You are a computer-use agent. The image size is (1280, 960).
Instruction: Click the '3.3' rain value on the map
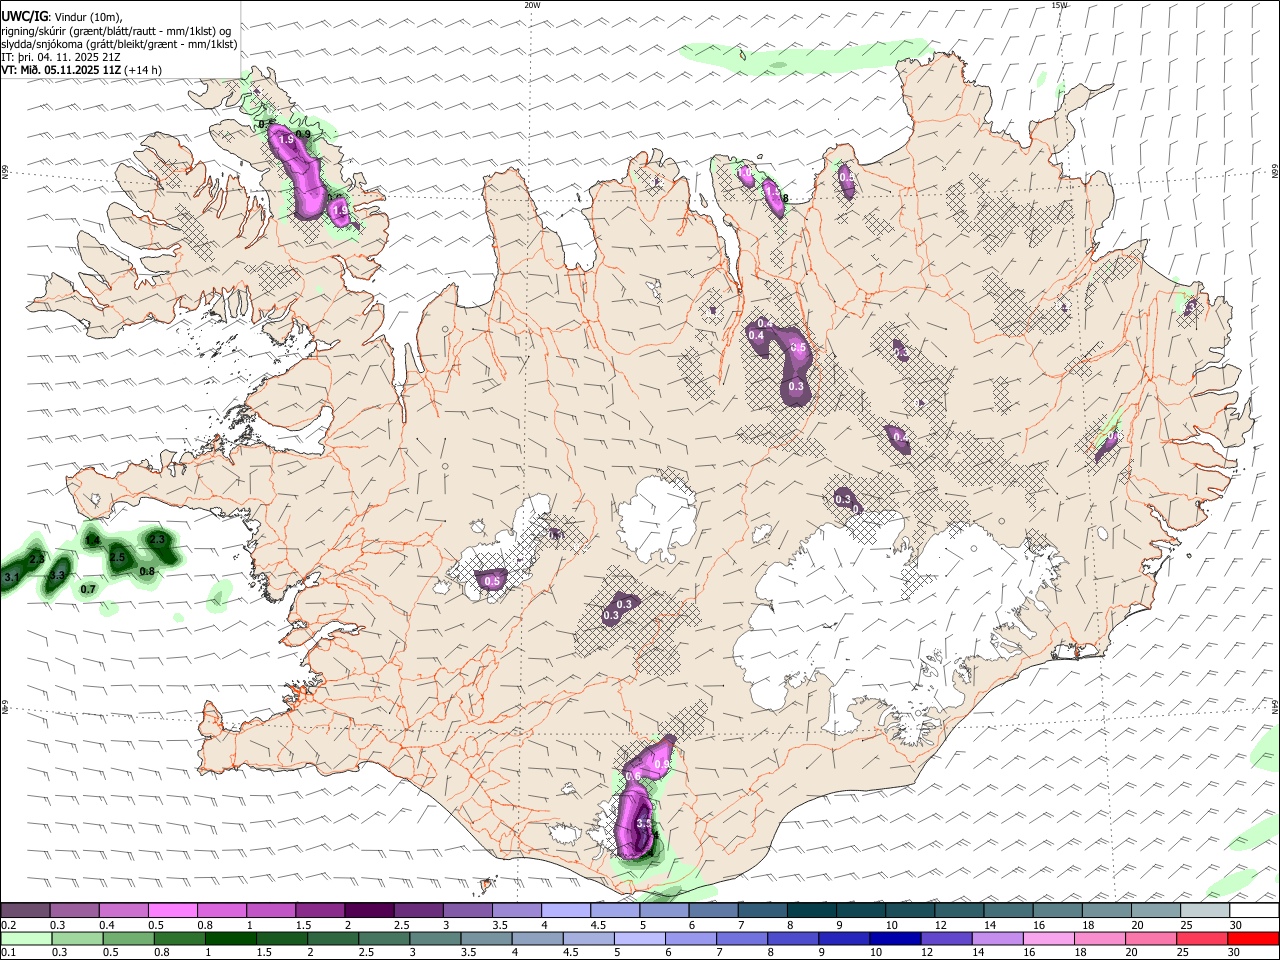57,576
